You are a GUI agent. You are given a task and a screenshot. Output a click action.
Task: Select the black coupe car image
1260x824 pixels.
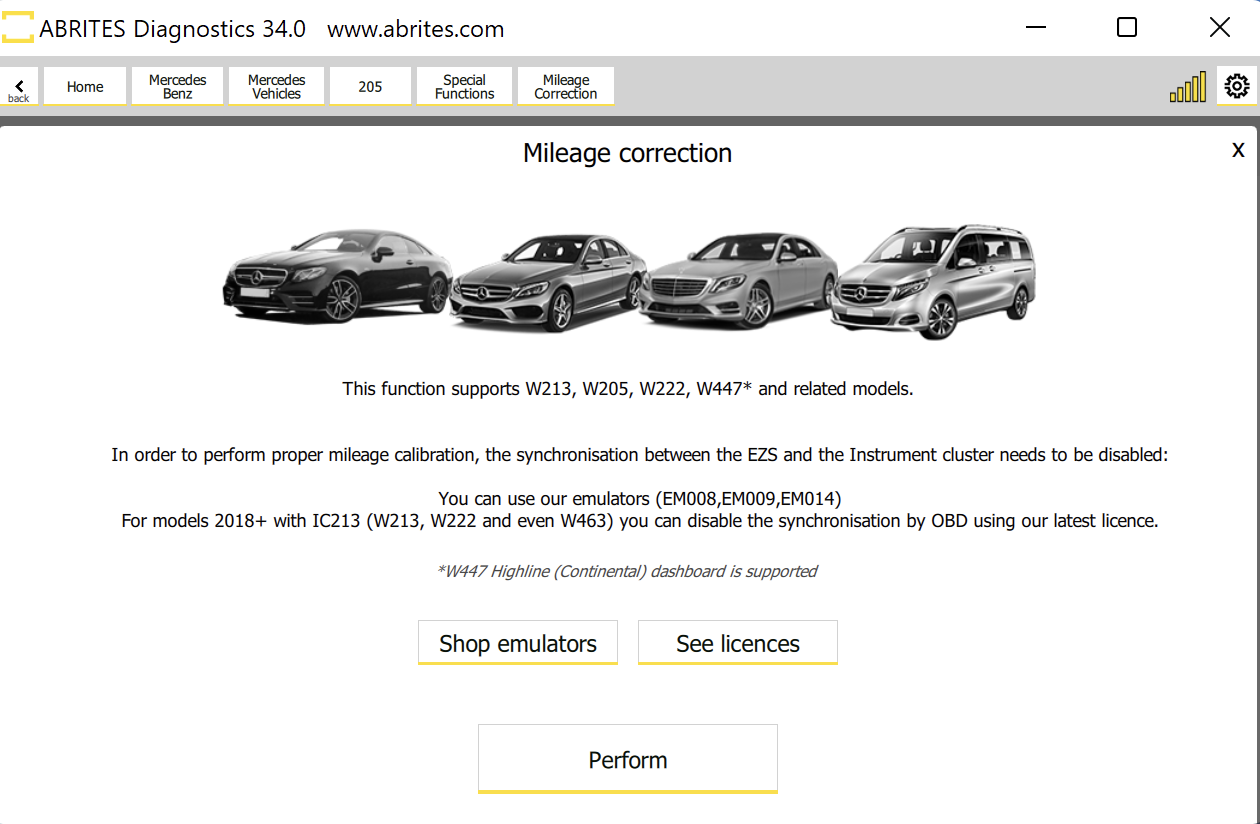click(337, 275)
